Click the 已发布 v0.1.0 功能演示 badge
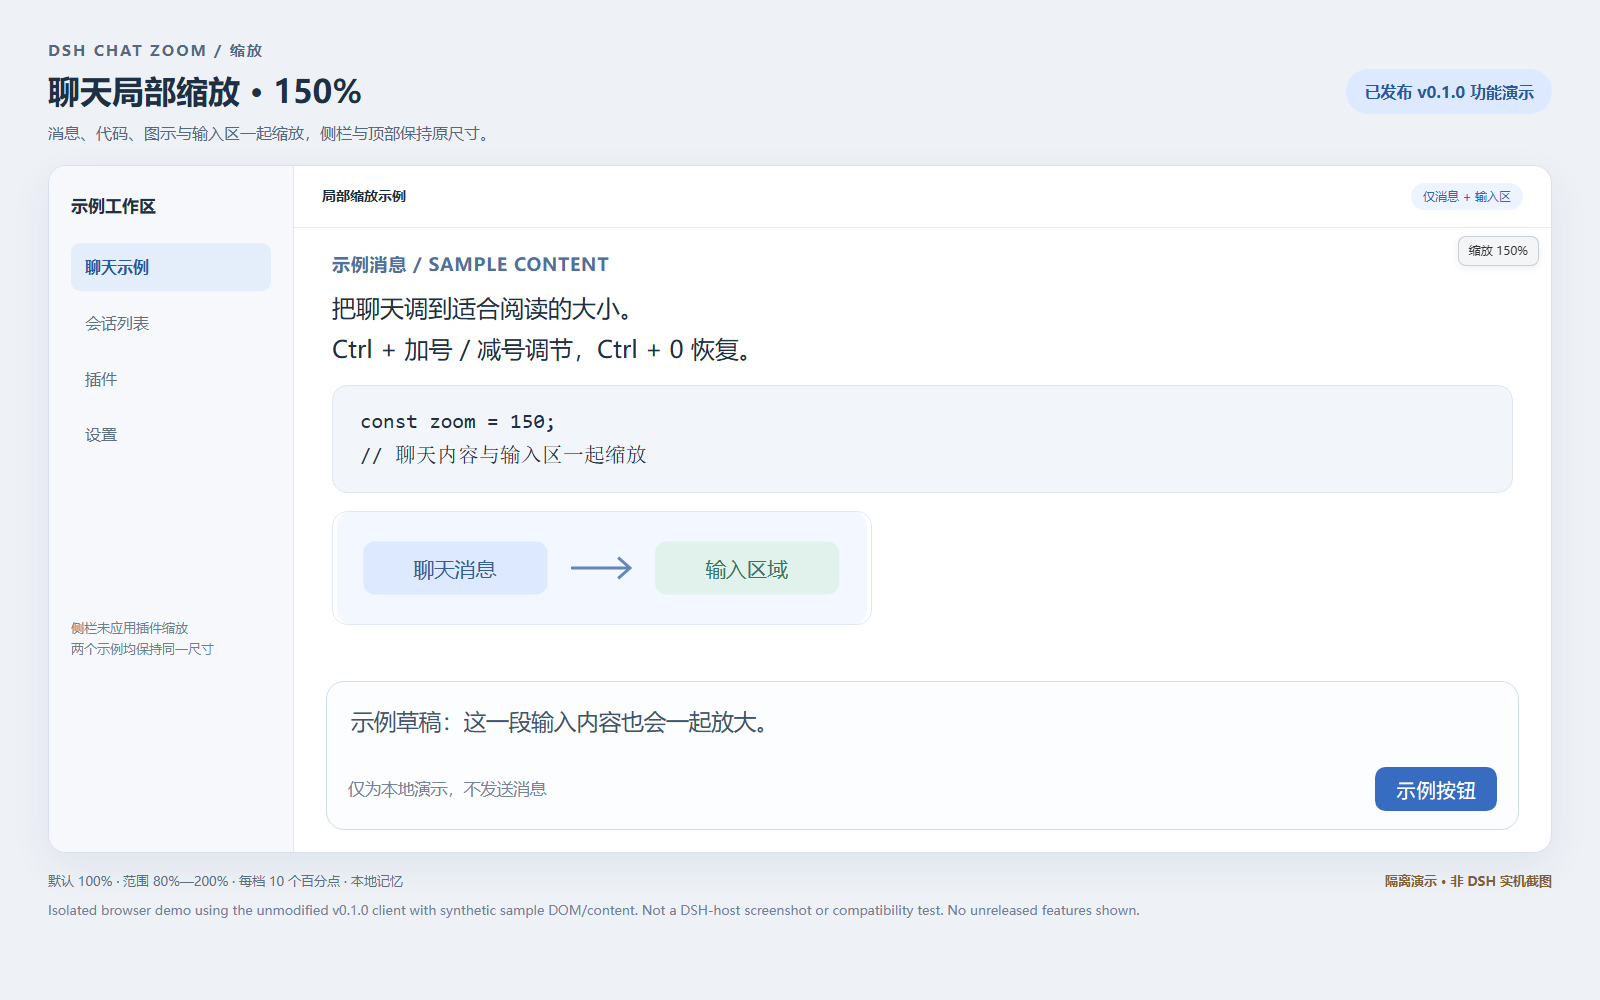 click(x=1448, y=92)
